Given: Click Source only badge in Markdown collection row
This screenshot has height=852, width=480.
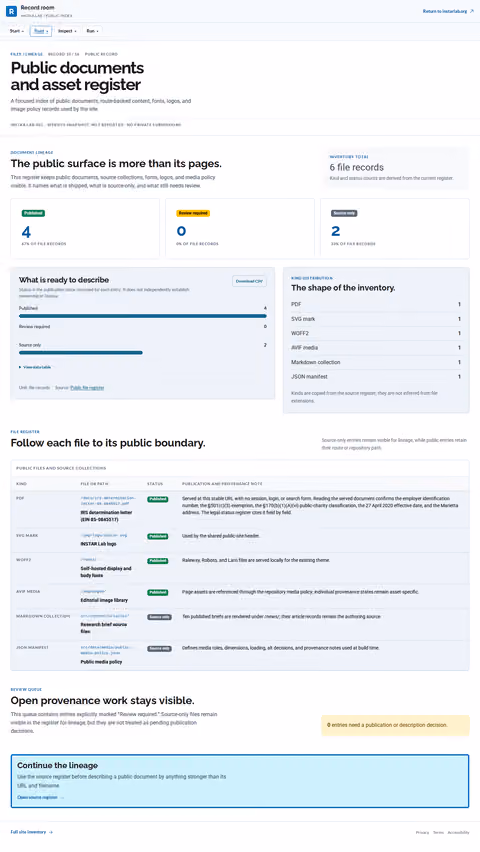Looking at the screenshot, I should pyautogui.click(x=159, y=617).
